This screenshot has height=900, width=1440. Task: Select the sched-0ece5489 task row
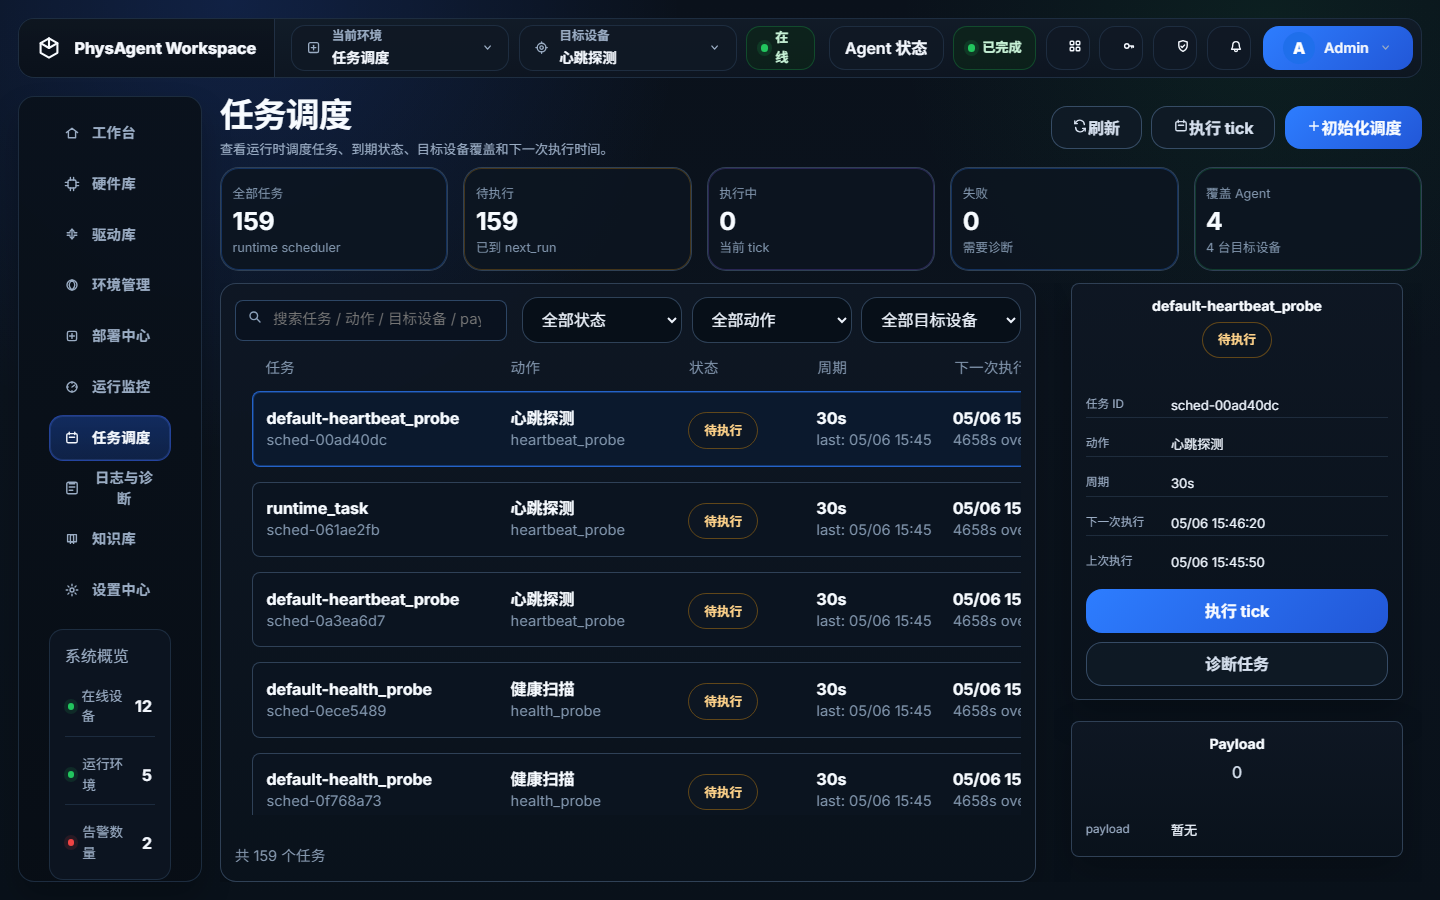pos(637,700)
